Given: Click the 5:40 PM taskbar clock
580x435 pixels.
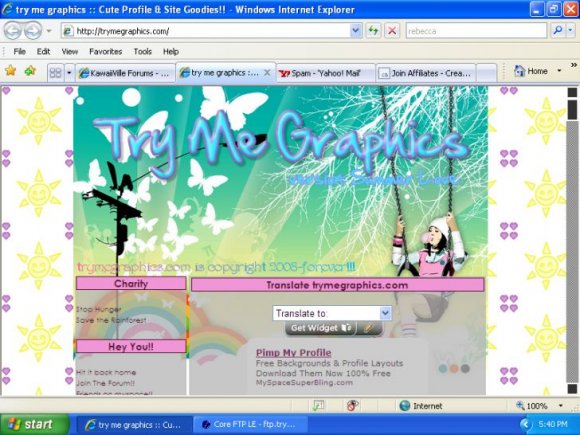Looking at the screenshot, I should point(553,424).
